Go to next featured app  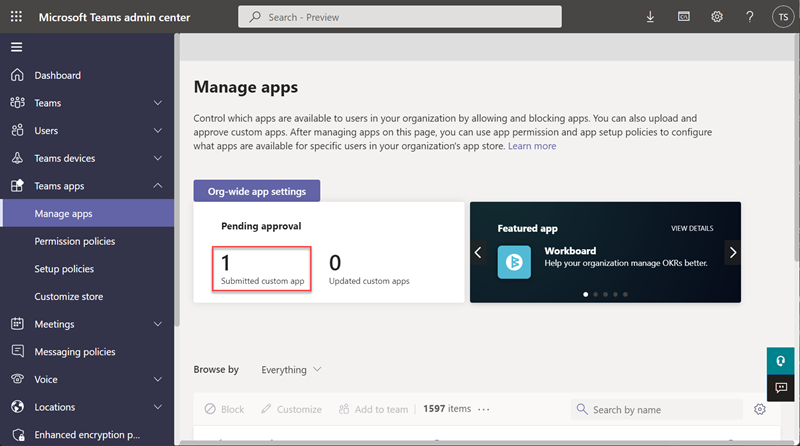point(733,252)
